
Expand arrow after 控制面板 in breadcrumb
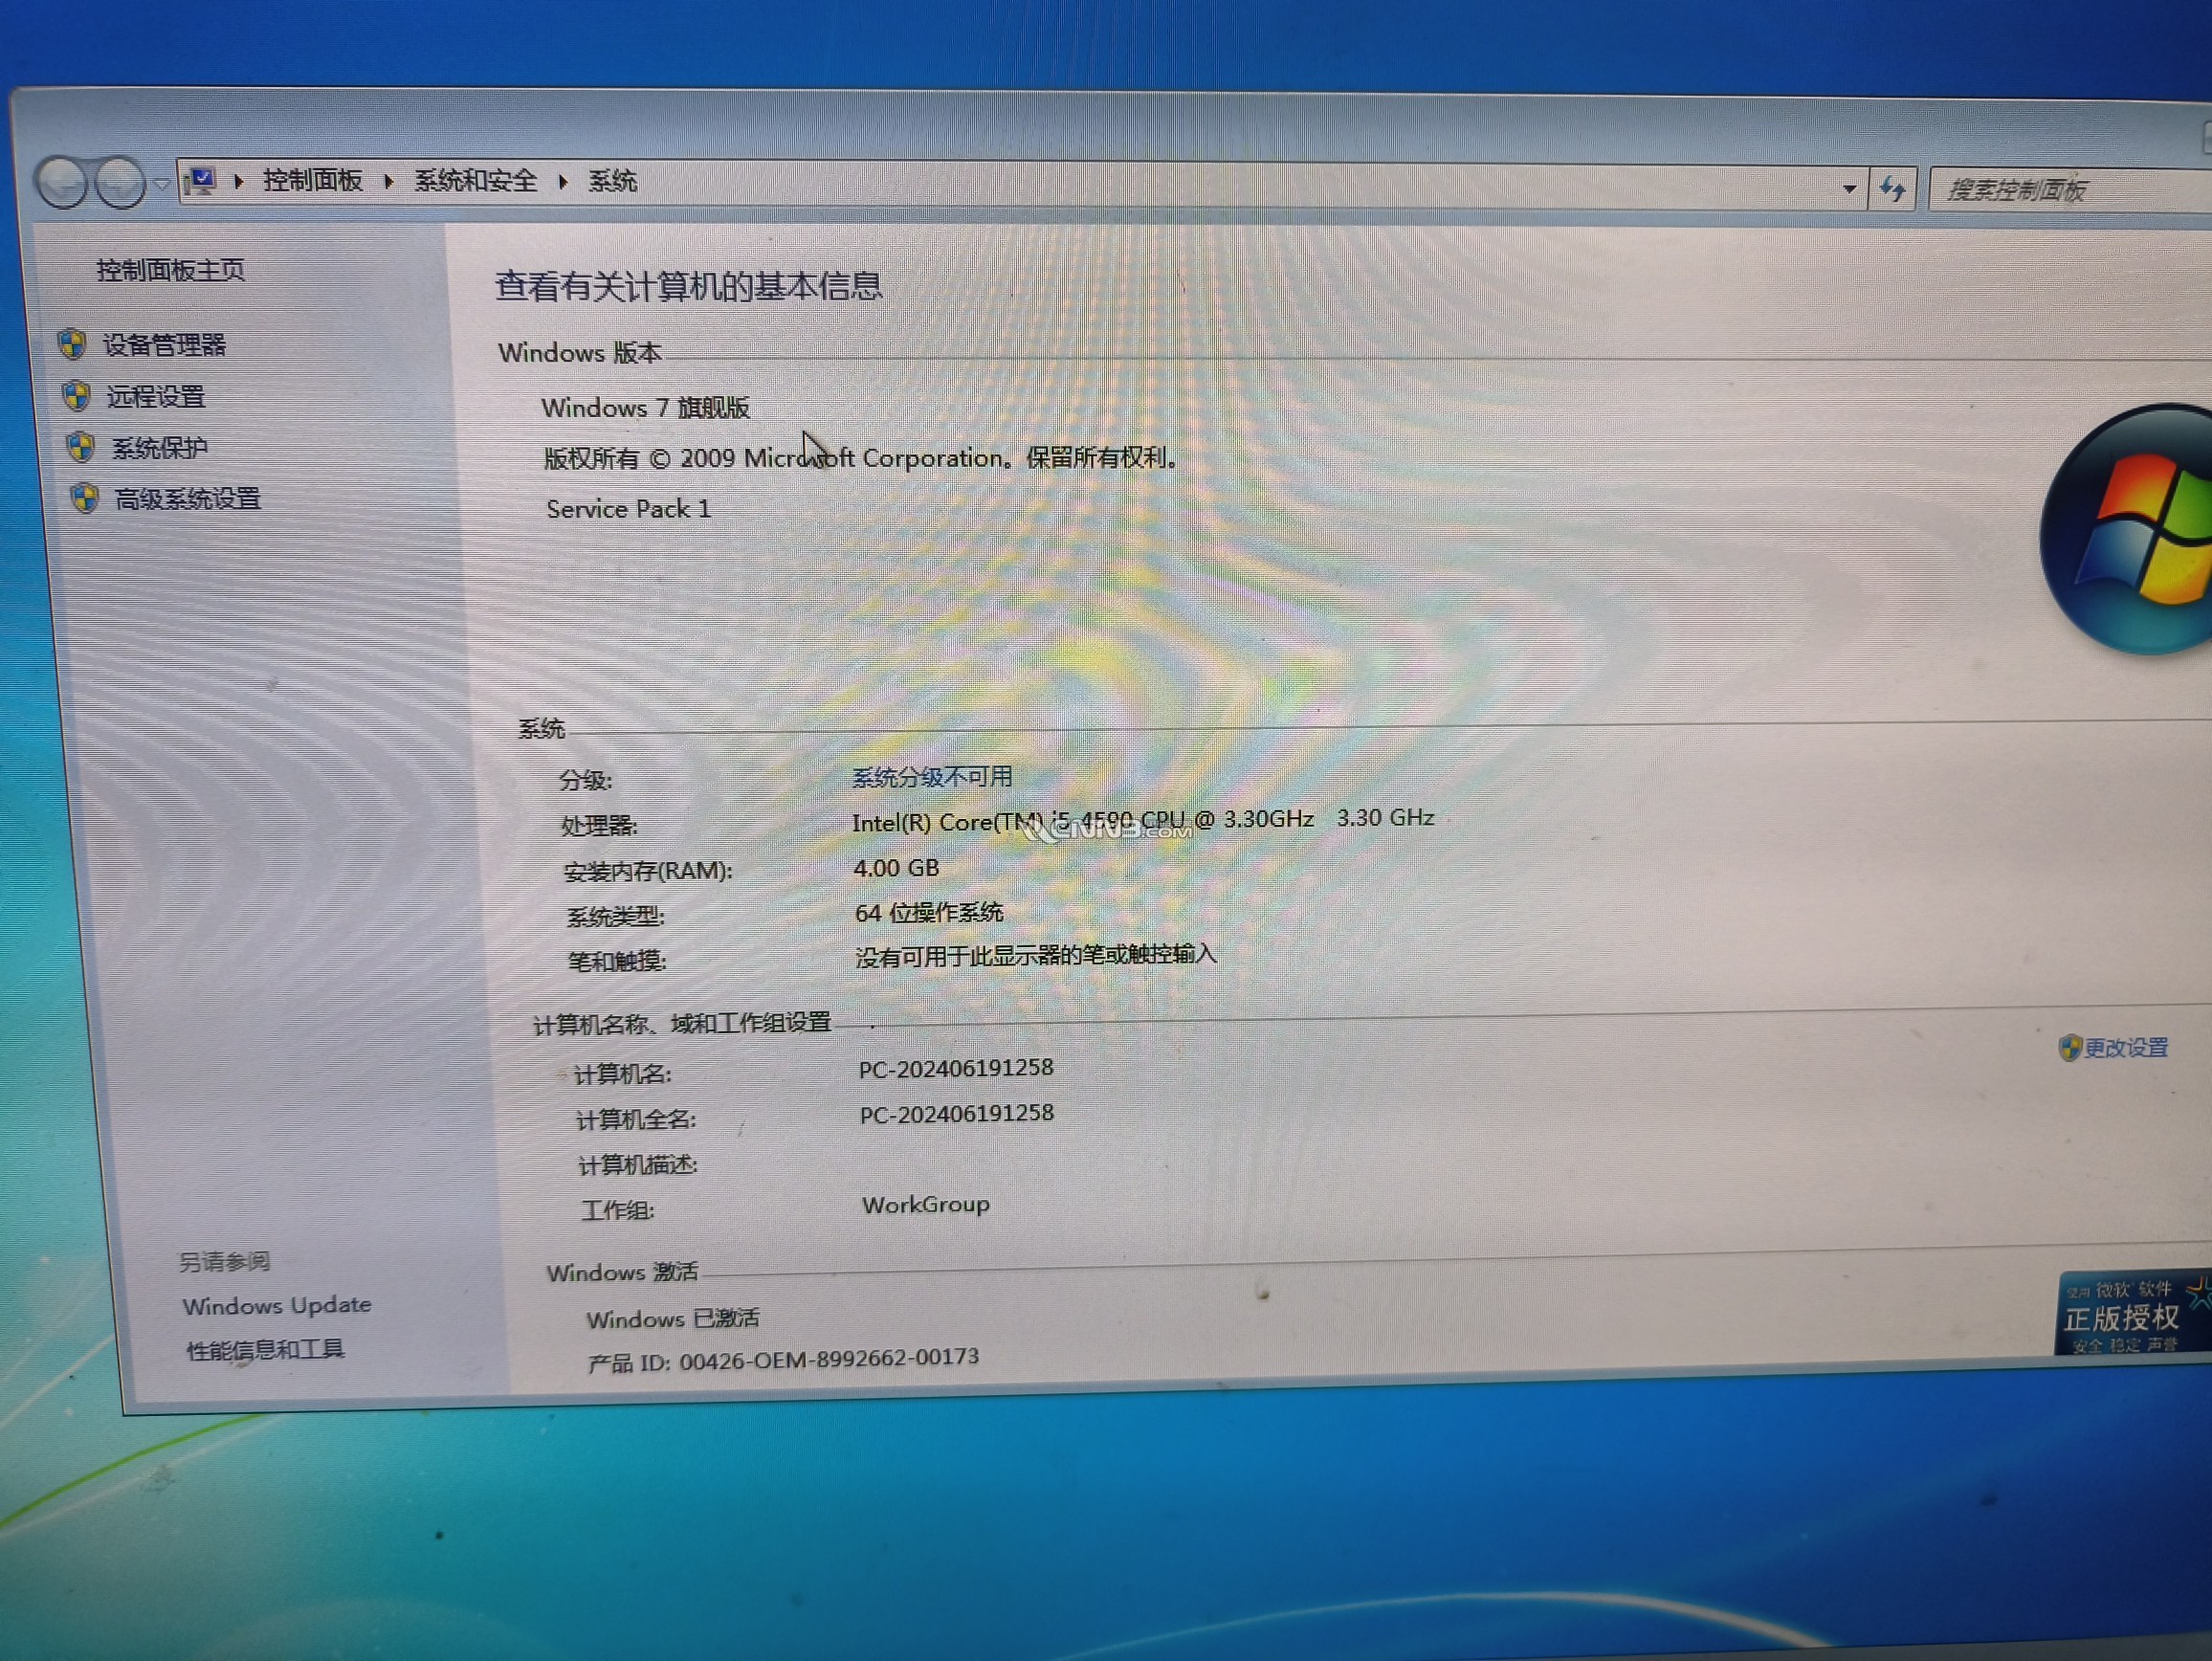(x=388, y=181)
